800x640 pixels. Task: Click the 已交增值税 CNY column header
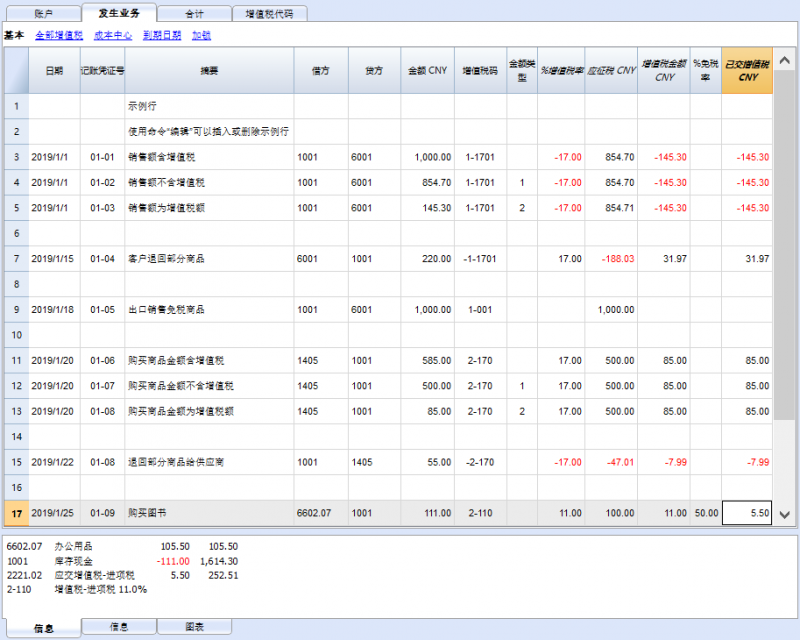(747, 71)
